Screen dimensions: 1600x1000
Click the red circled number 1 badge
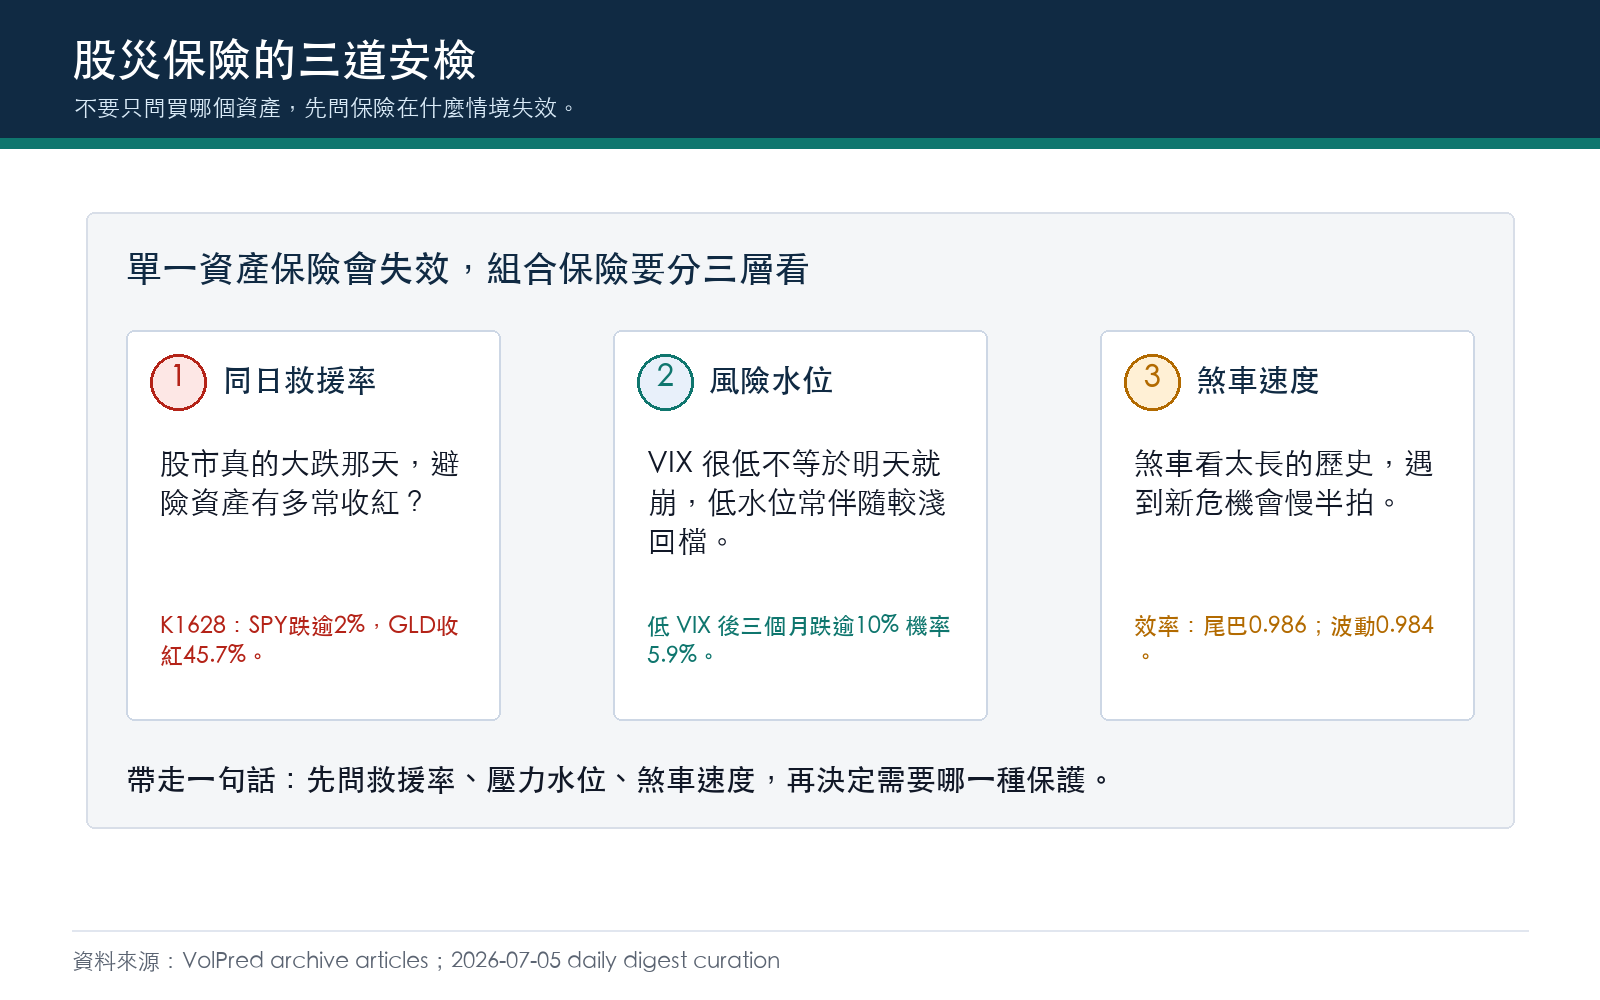(x=178, y=382)
